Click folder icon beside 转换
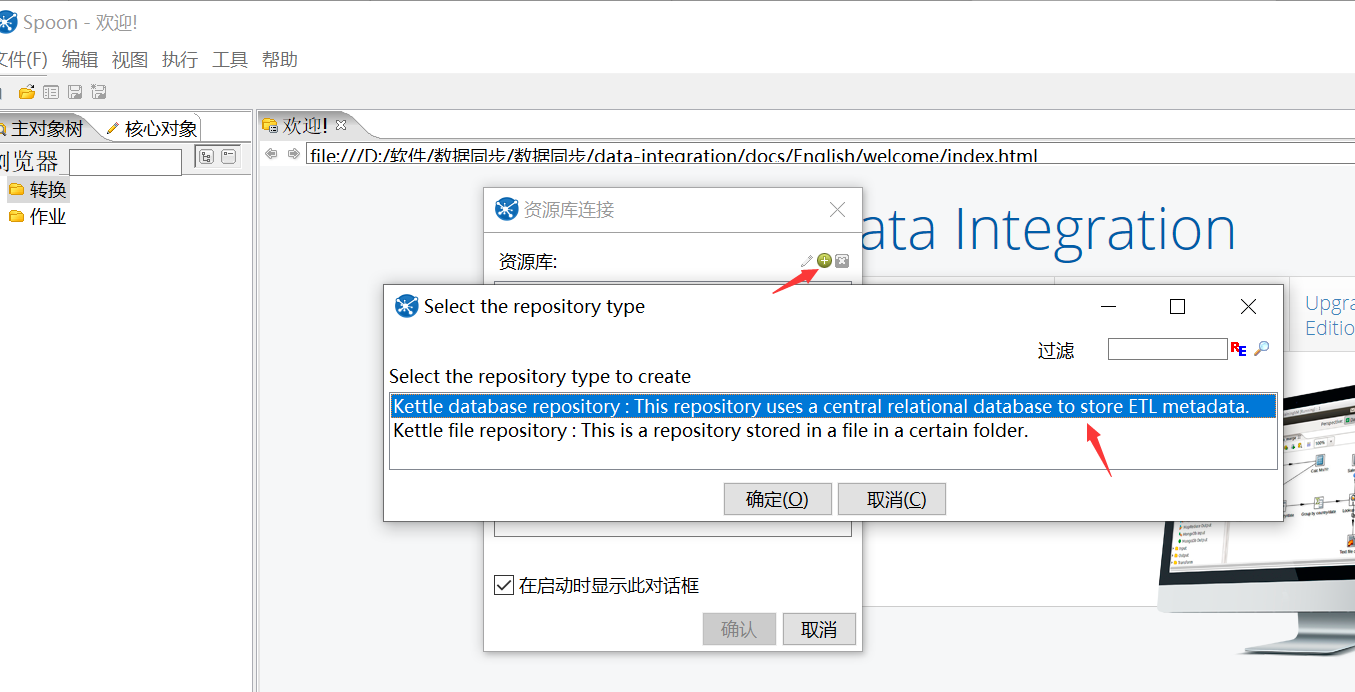 tap(16, 189)
